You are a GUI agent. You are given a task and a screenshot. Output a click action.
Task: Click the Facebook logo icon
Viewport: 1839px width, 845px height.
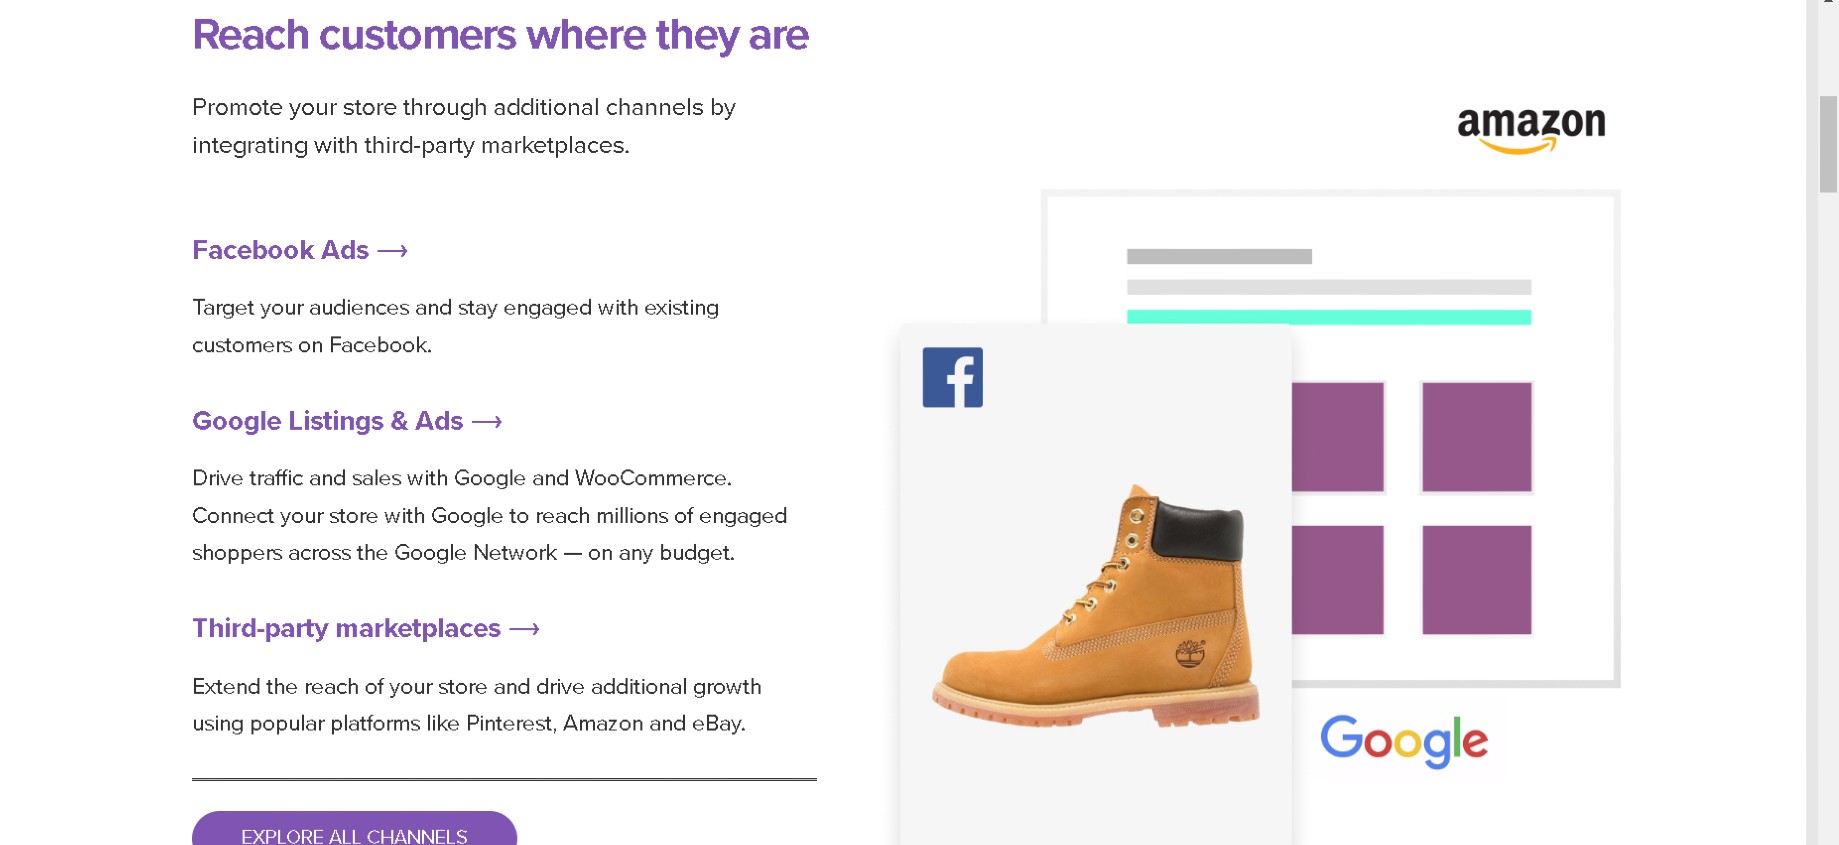point(951,377)
